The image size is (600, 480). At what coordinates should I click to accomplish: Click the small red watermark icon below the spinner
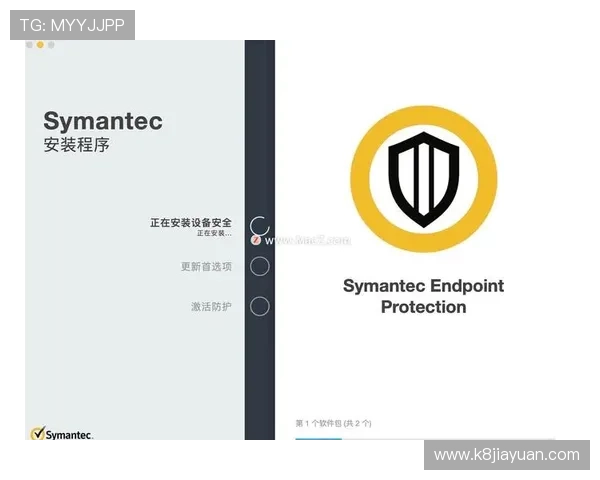pyautogui.click(x=256, y=240)
